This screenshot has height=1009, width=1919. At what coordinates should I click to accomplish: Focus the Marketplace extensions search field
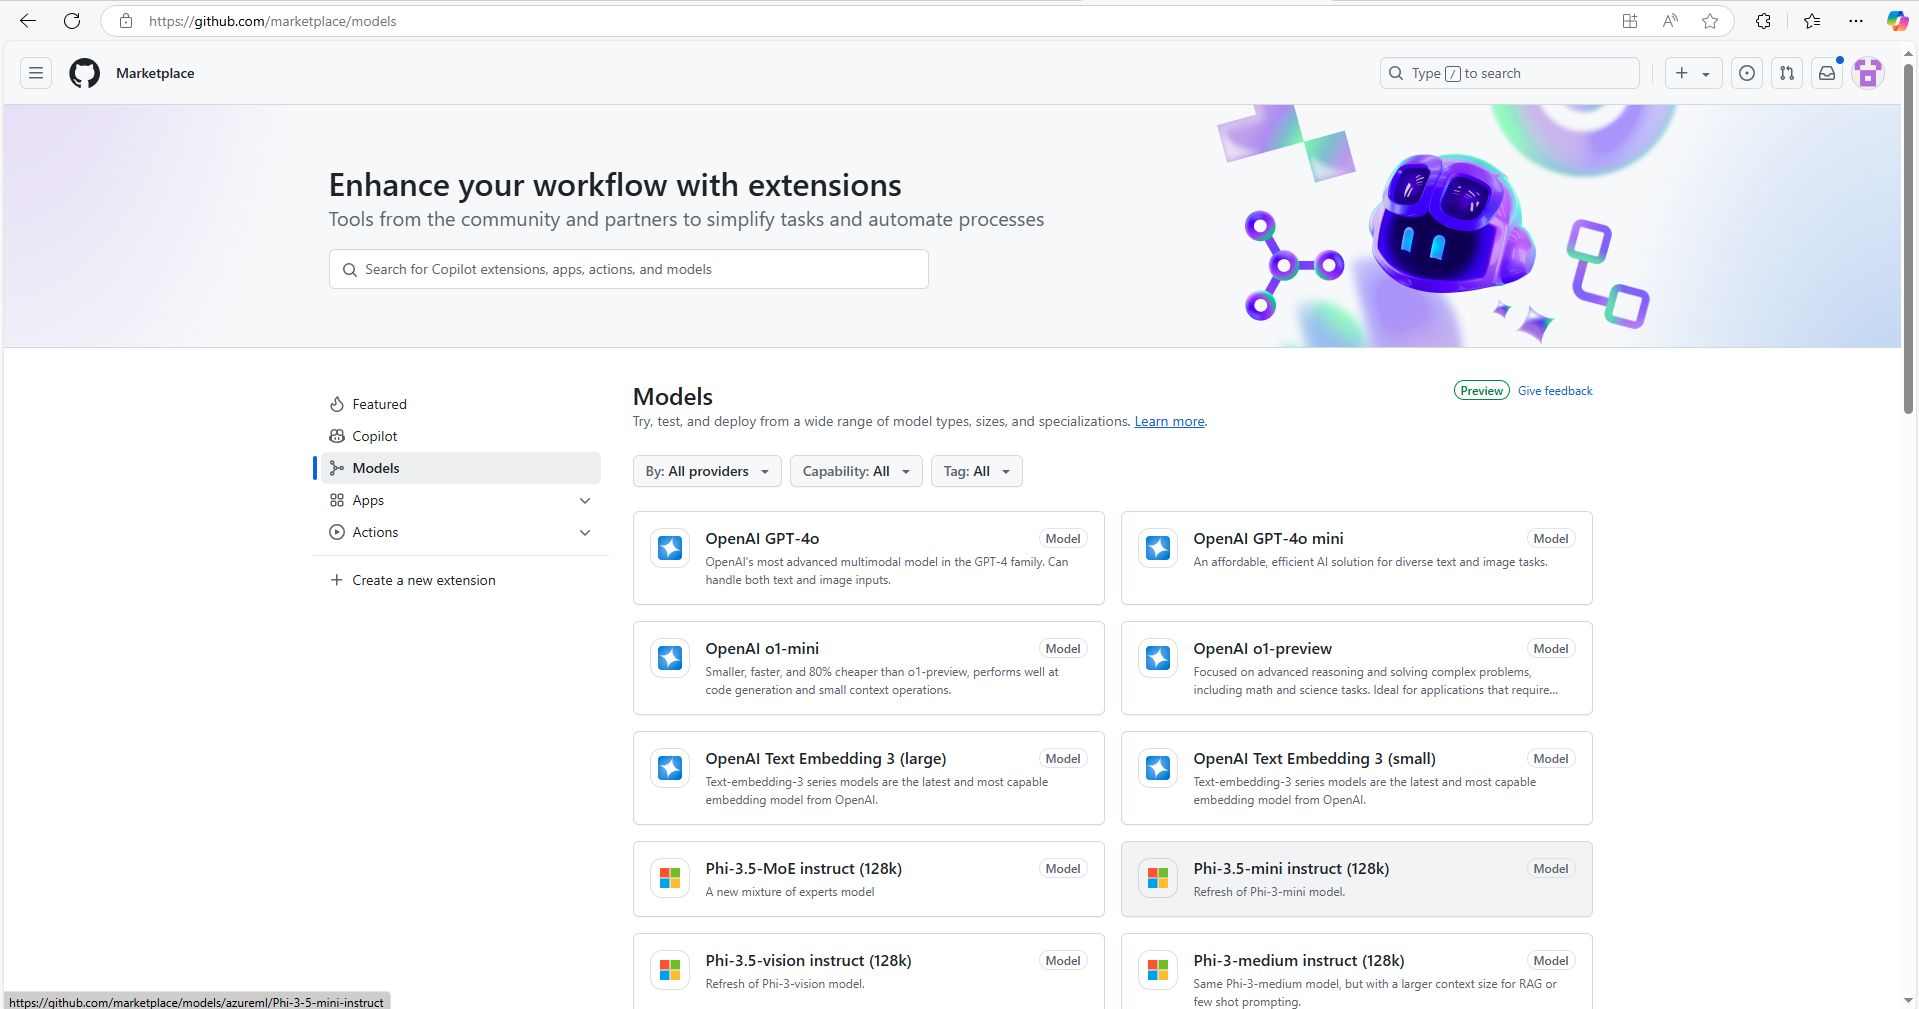(x=628, y=269)
